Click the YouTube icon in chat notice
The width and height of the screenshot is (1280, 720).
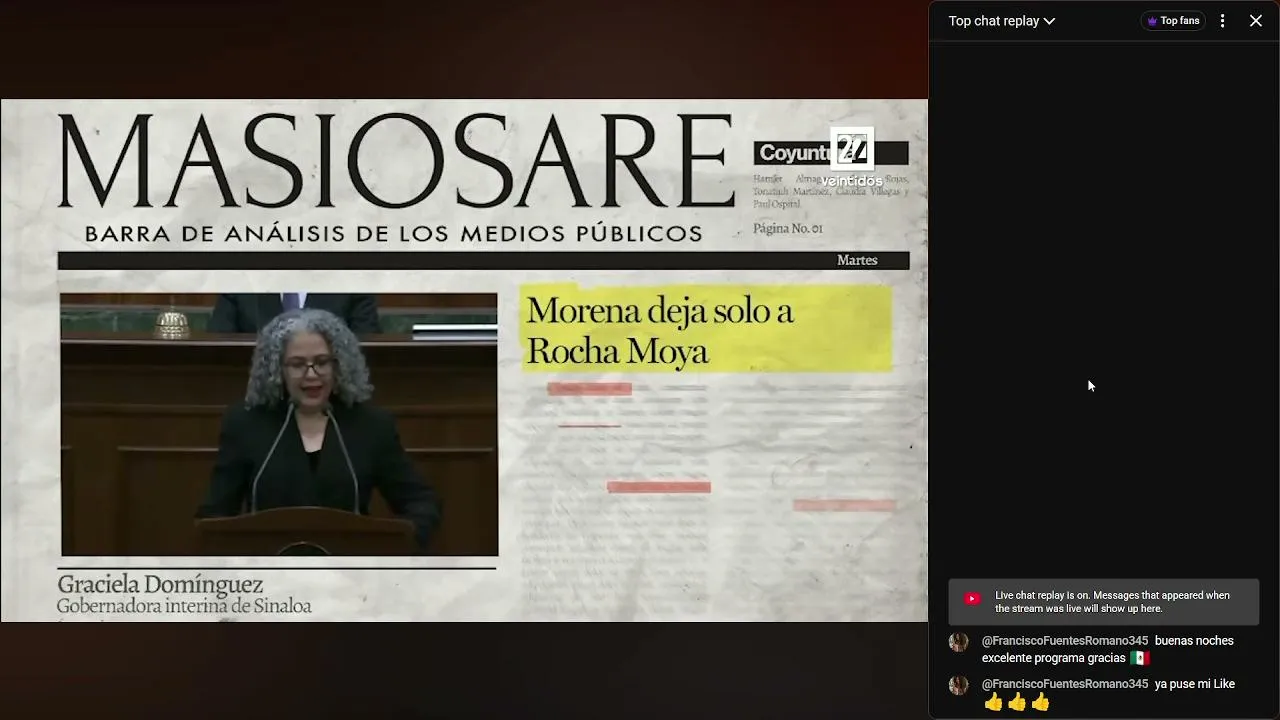click(x=972, y=599)
